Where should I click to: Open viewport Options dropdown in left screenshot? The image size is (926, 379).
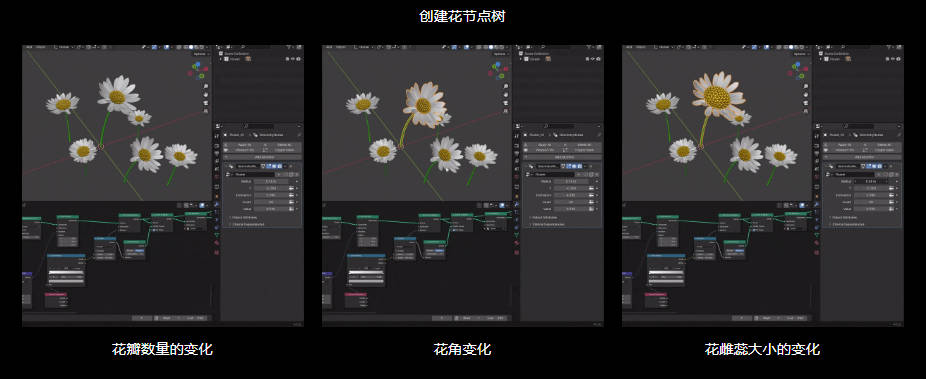point(201,54)
